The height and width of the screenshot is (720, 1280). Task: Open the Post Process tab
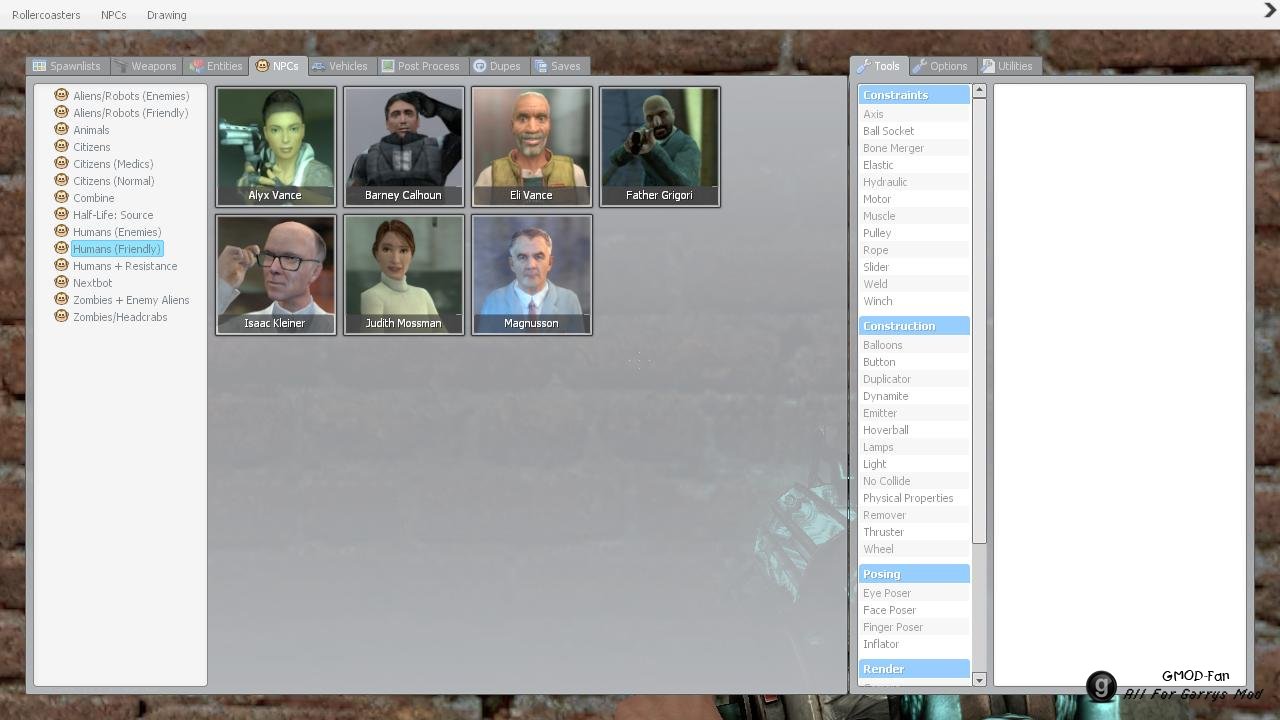(421, 66)
